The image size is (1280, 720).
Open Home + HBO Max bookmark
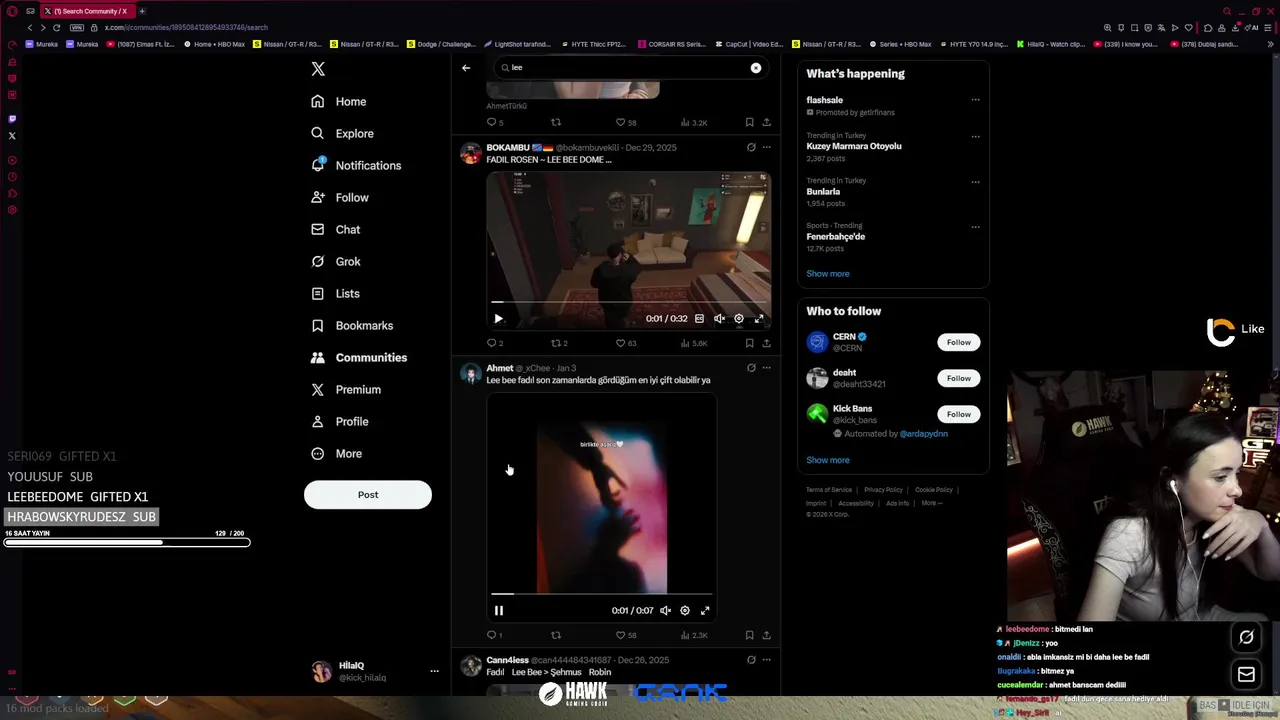[x=215, y=44]
